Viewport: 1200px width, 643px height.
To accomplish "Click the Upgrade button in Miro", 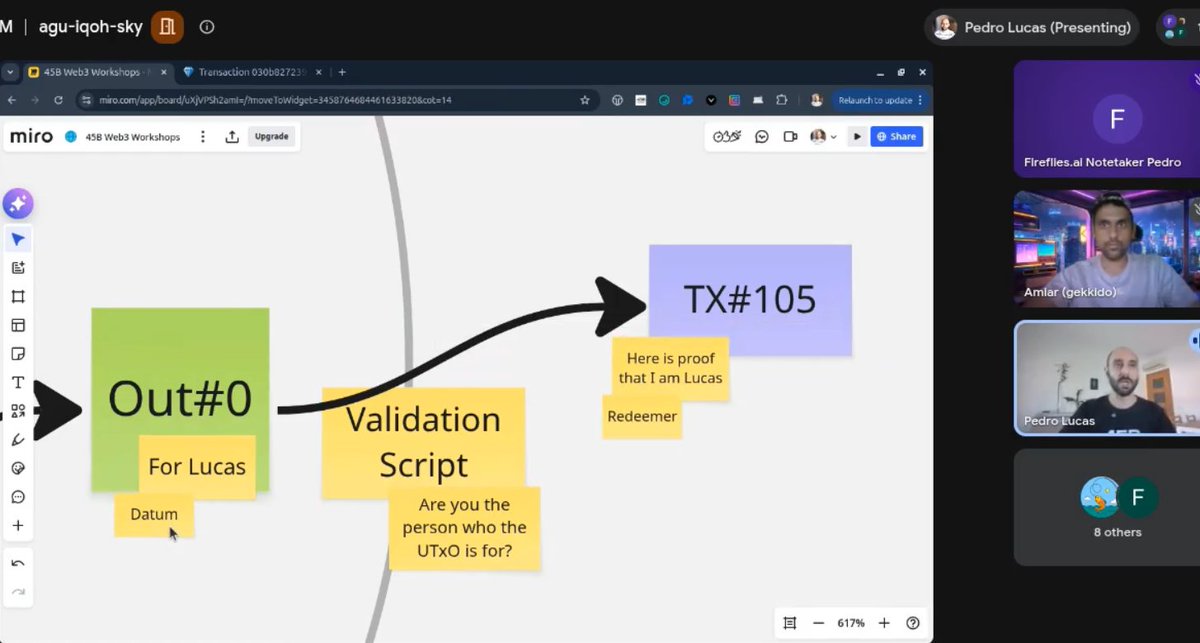I will click(x=271, y=137).
